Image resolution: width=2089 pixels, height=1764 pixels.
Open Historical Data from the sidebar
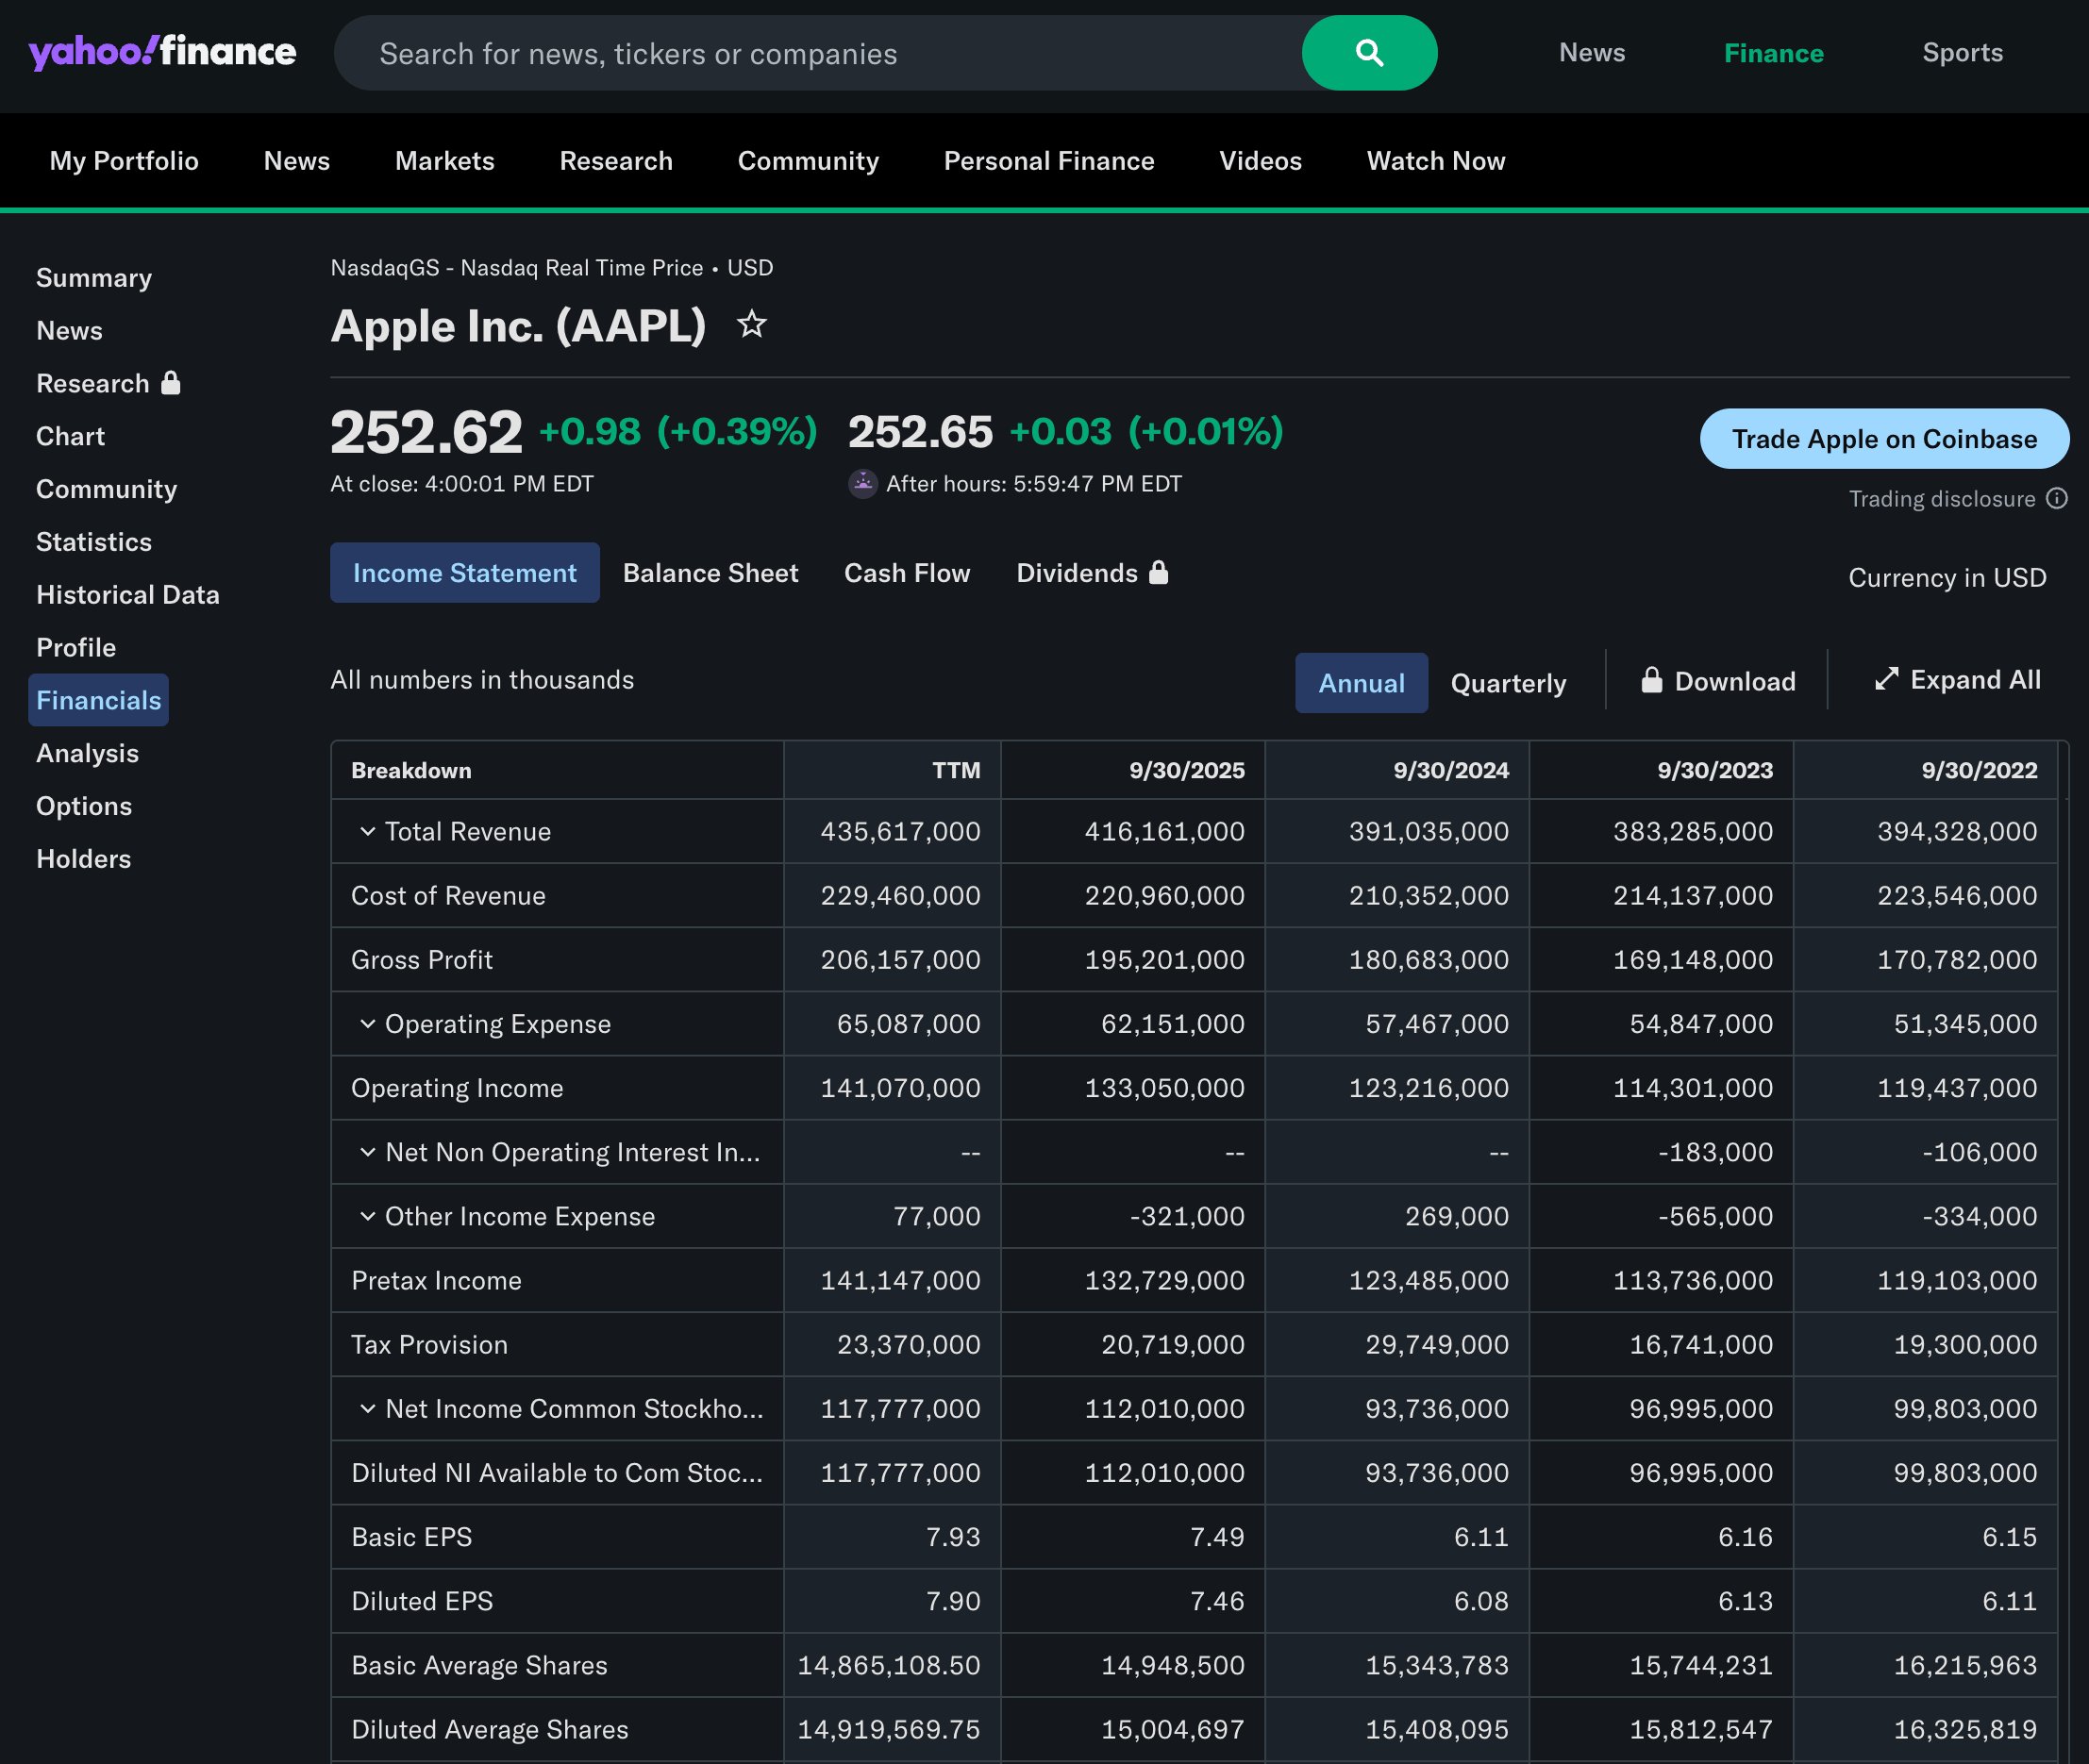tap(127, 594)
